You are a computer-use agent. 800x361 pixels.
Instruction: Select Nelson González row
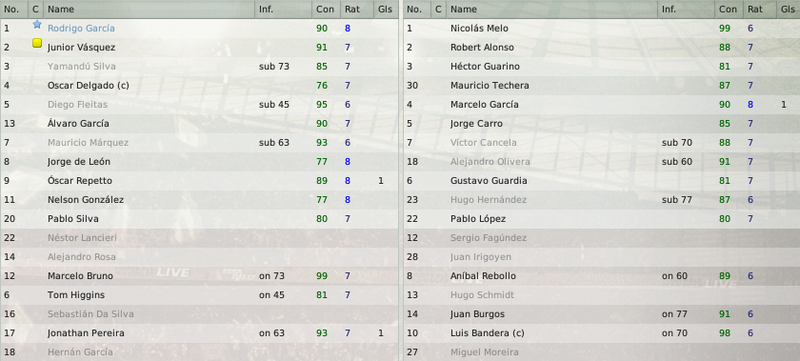[199, 200]
